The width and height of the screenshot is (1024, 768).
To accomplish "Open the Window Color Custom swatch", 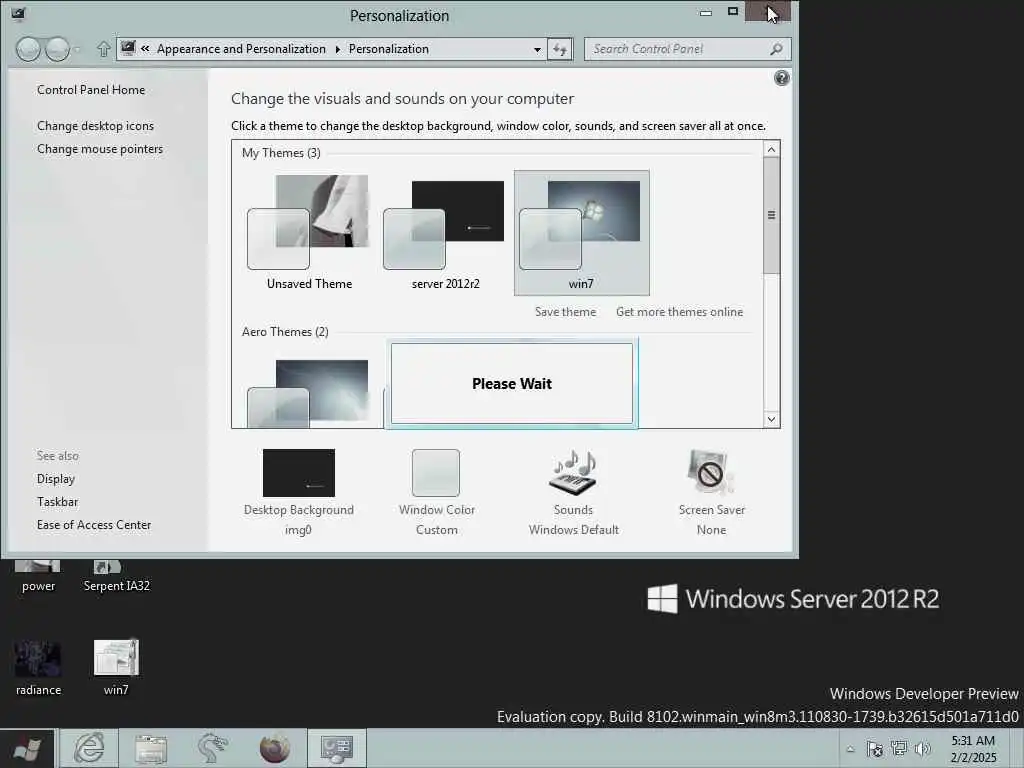I will [436, 492].
